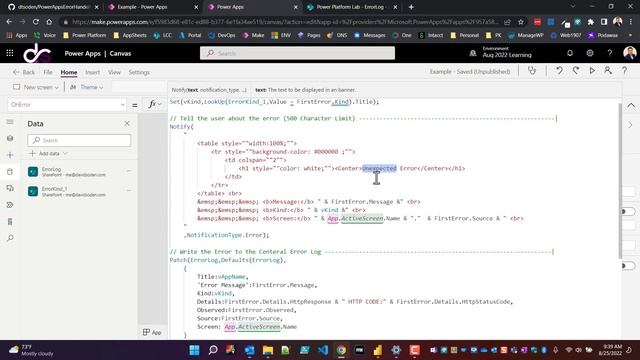Click the highlighted word Unexpected in formula
Viewport: 640px width, 360px height.
379,168
